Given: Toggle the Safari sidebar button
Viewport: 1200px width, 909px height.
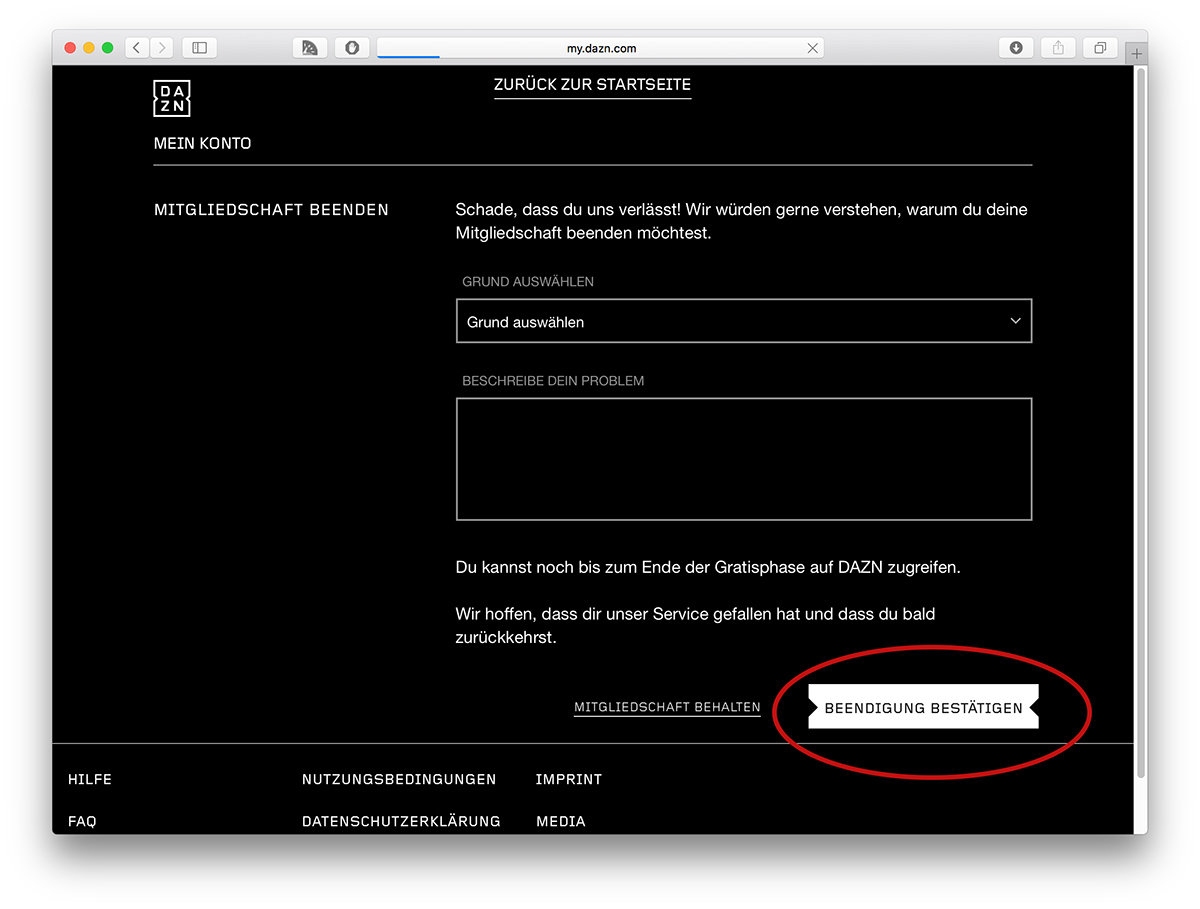Looking at the screenshot, I should [199, 47].
